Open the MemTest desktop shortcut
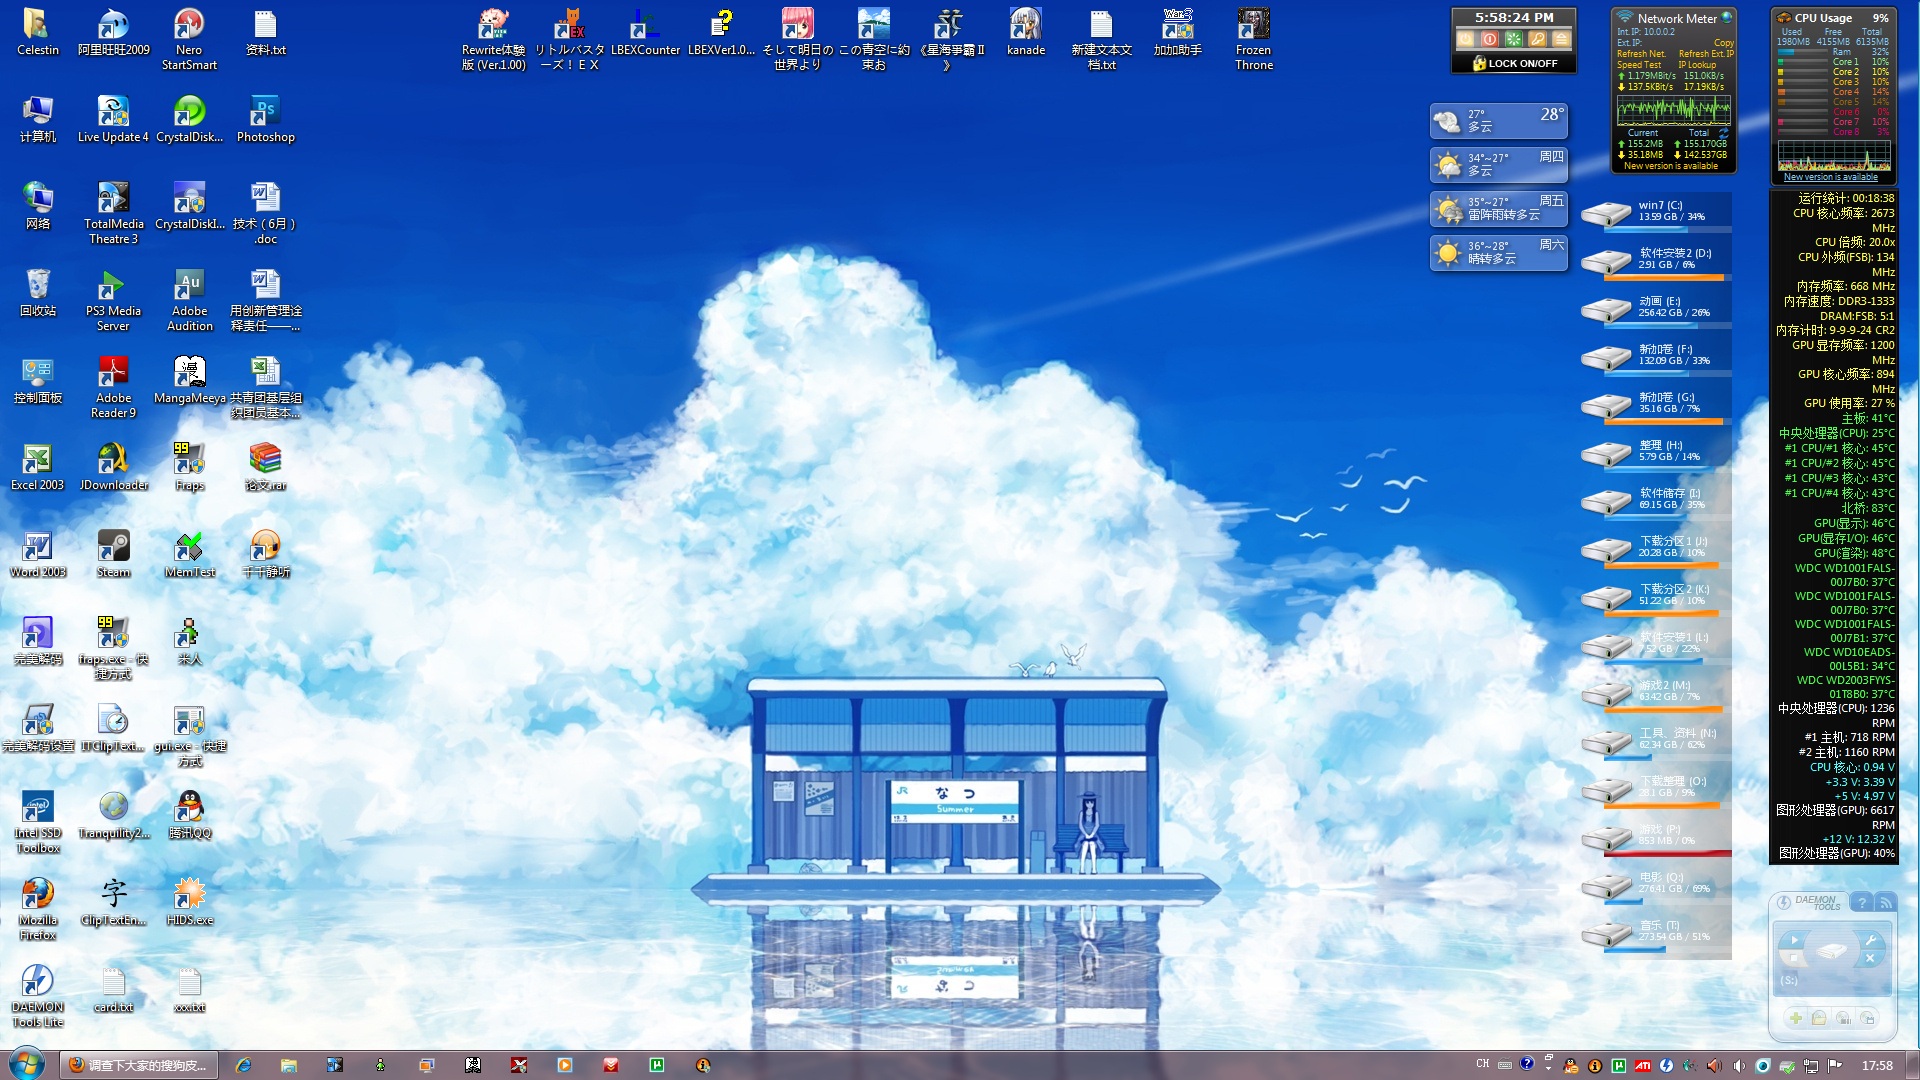The height and width of the screenshot is (1080, 1920). [x=189, y=555]
